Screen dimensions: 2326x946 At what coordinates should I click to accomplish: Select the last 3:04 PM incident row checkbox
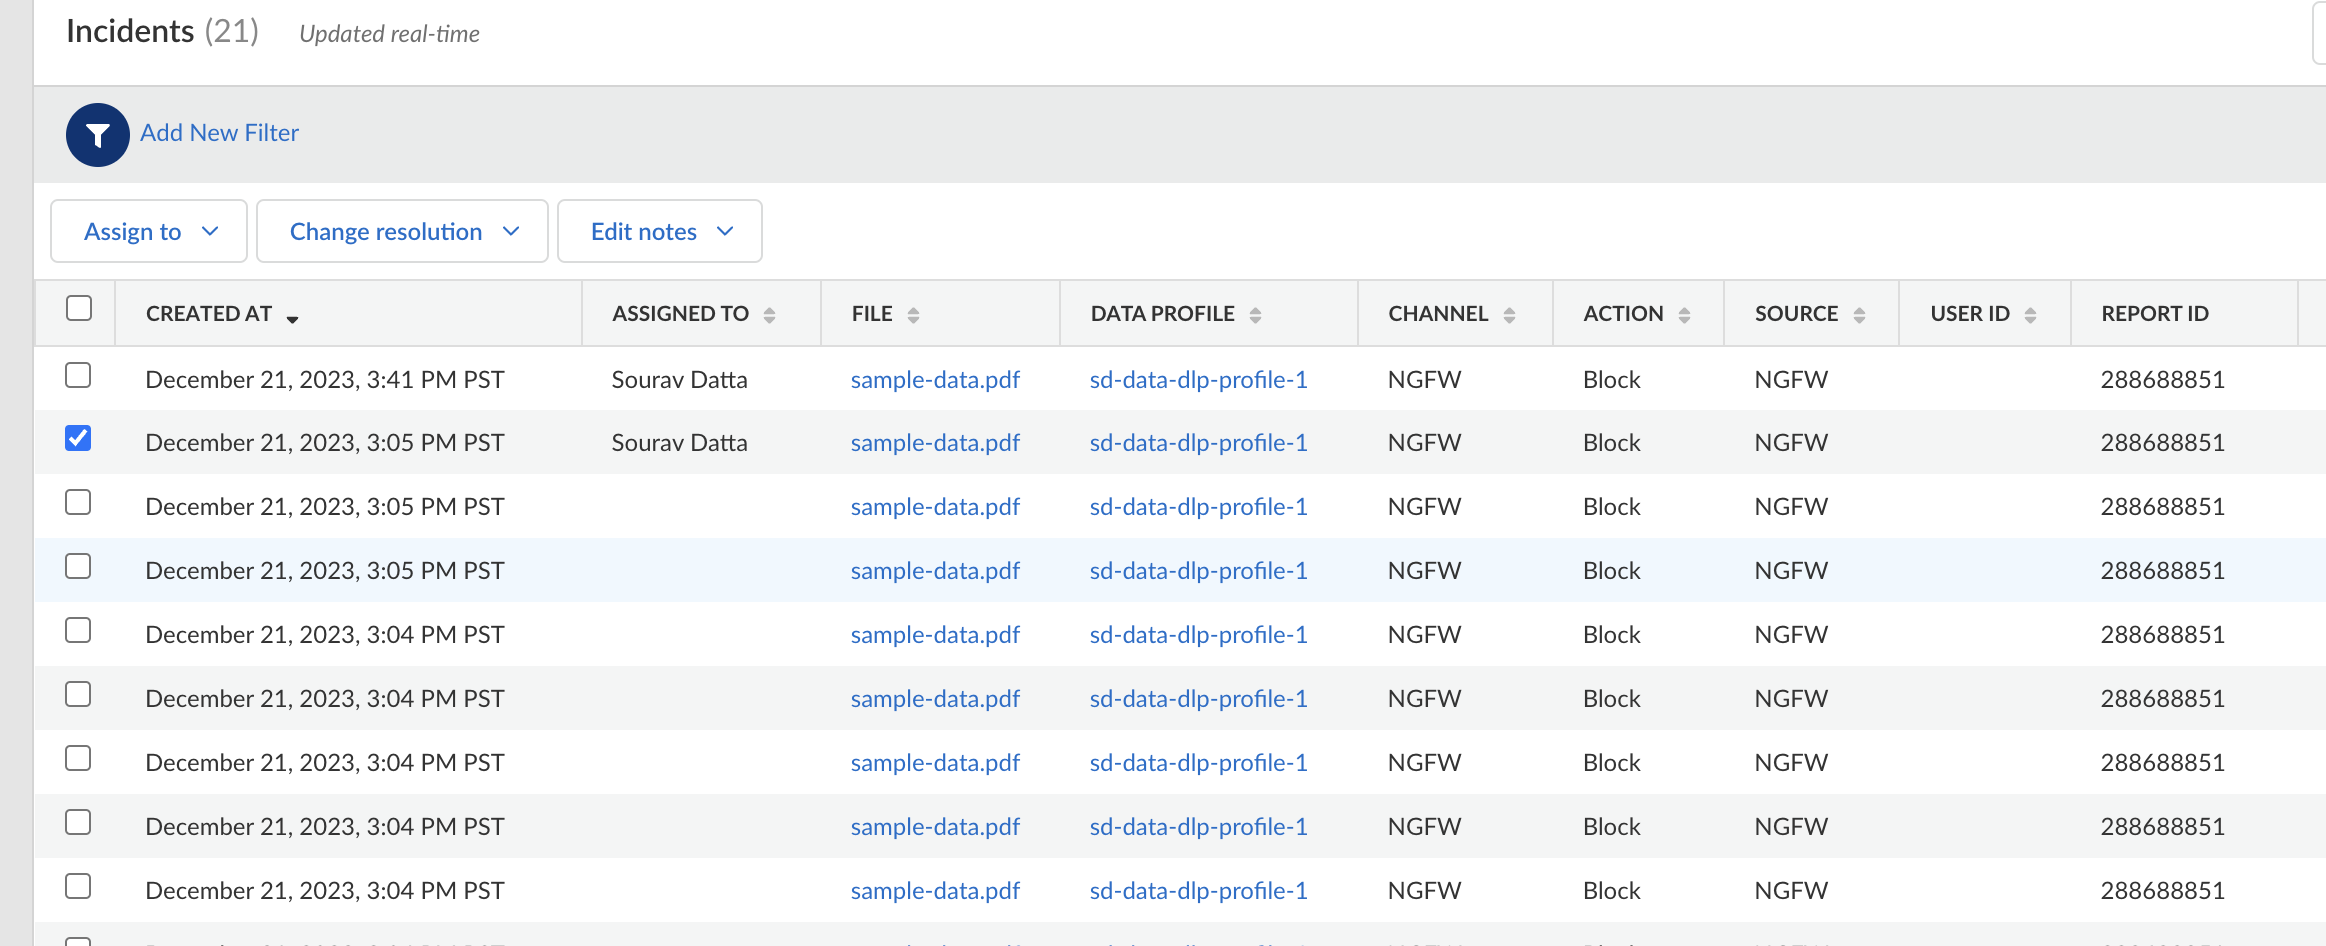pyautogui.click(x=78, y=886)
